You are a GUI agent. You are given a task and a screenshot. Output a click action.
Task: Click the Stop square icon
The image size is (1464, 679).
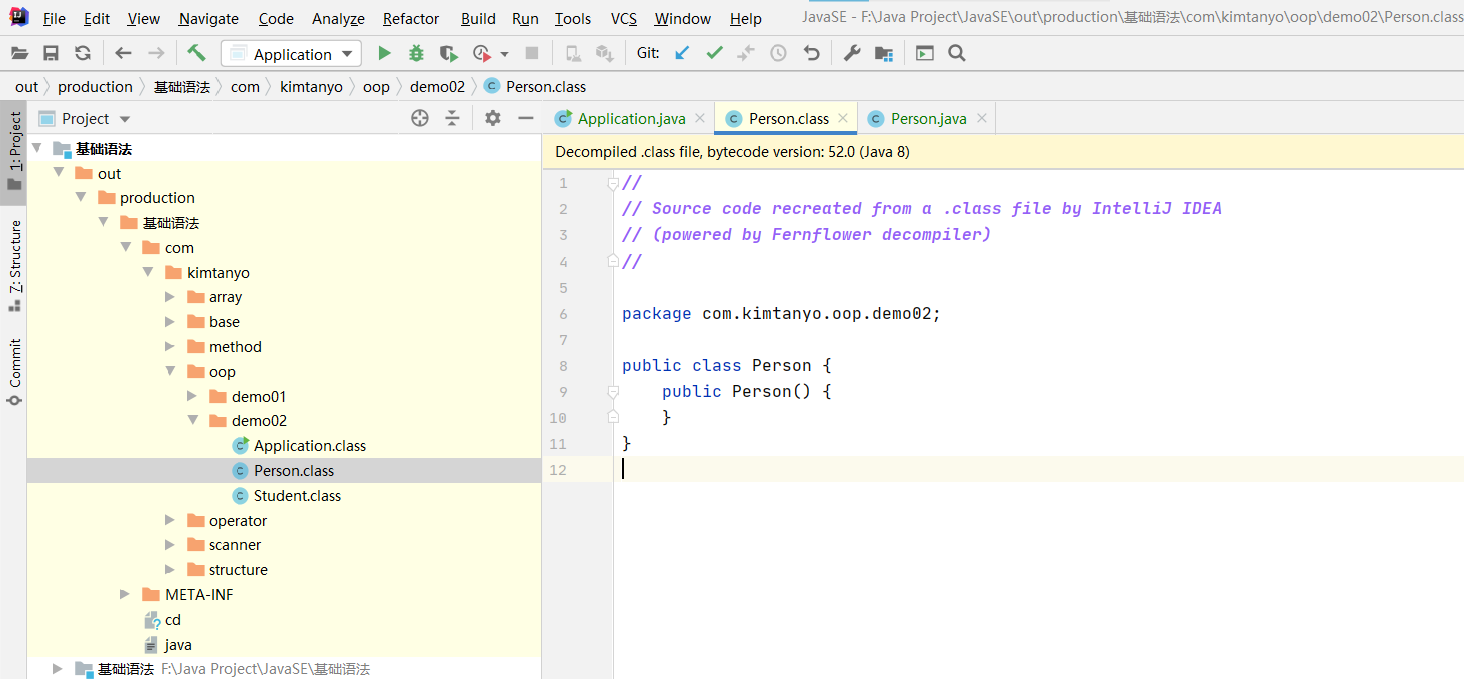click(x=532, y=53)
